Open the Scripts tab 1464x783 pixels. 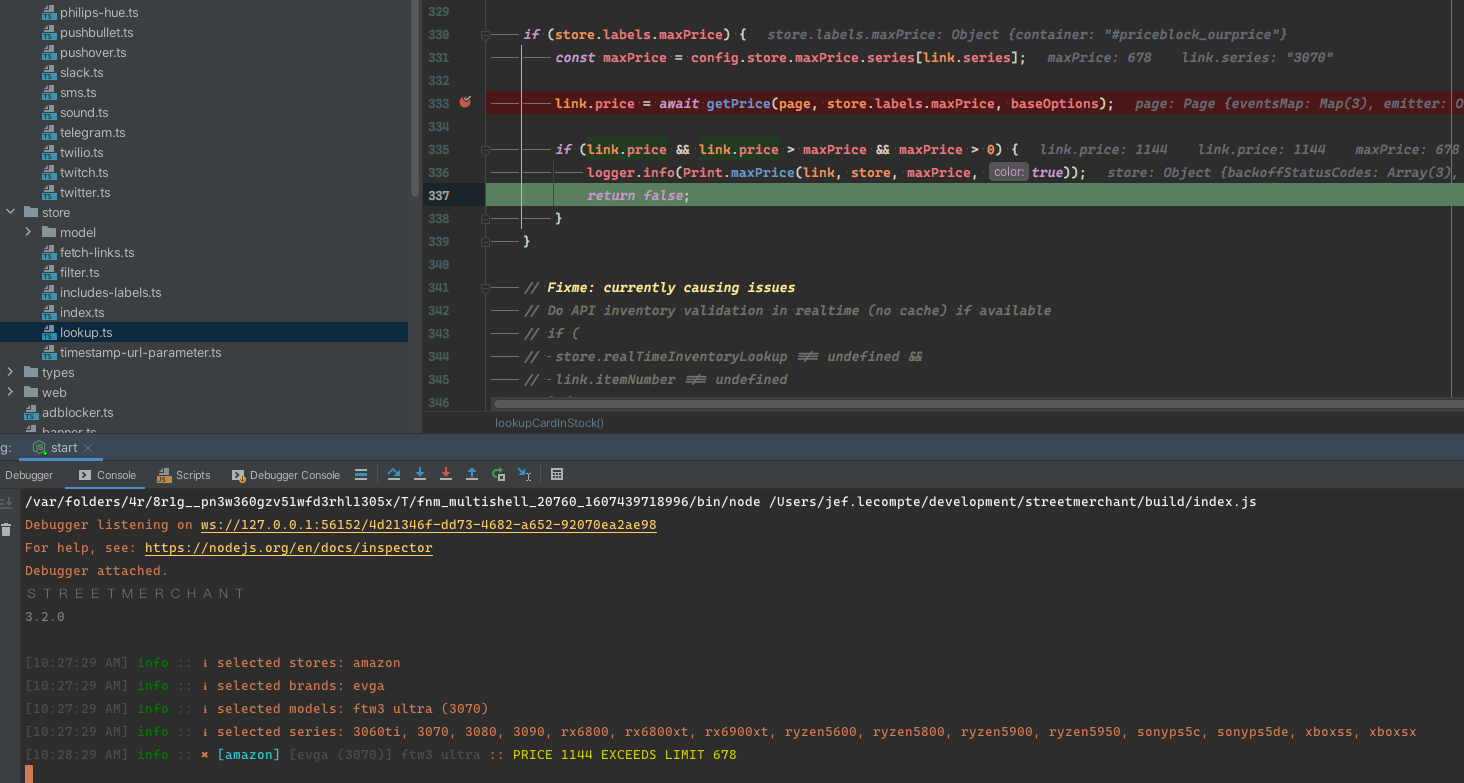pyautogui.click(x=184, y=475)
